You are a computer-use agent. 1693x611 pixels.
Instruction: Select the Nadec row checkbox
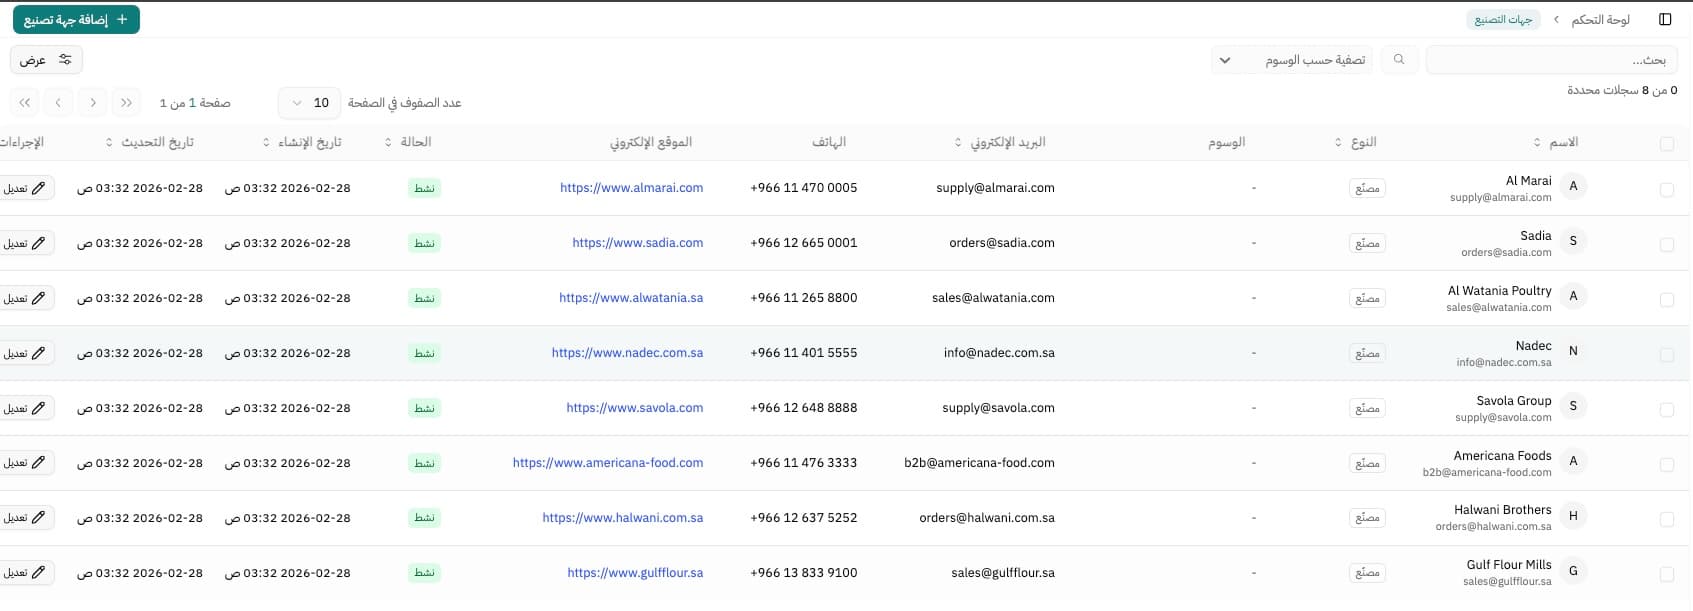pos(1666,355)
